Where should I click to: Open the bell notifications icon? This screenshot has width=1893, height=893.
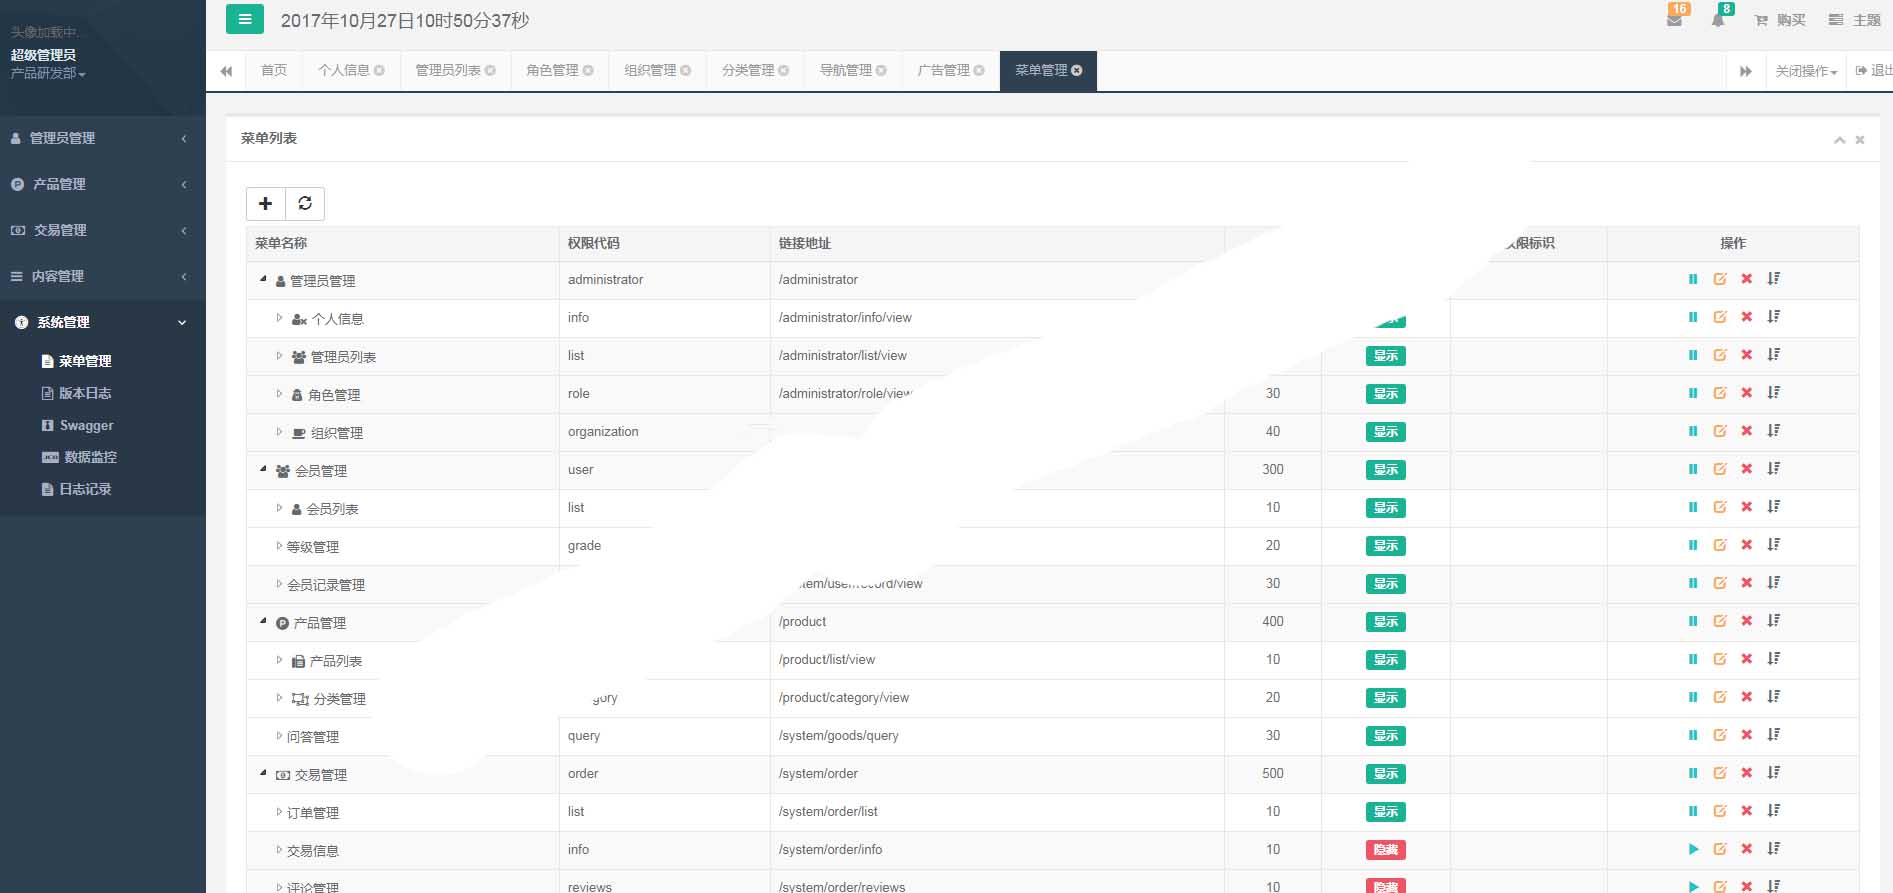tap(1718, 20)
